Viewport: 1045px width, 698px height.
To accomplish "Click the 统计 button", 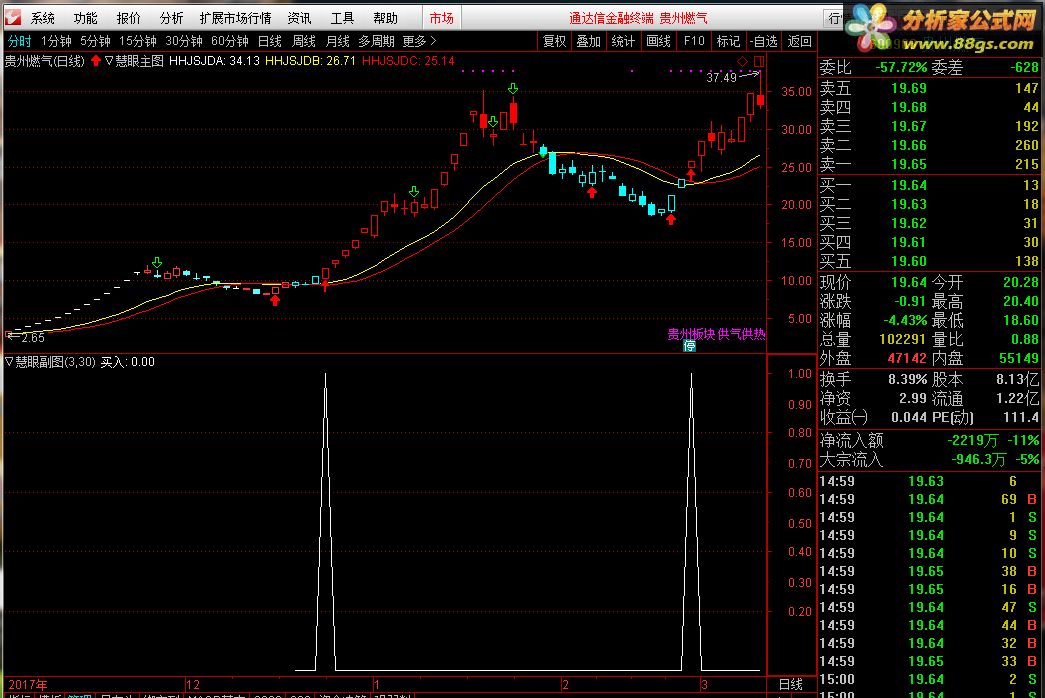I will tap(623, 41).
